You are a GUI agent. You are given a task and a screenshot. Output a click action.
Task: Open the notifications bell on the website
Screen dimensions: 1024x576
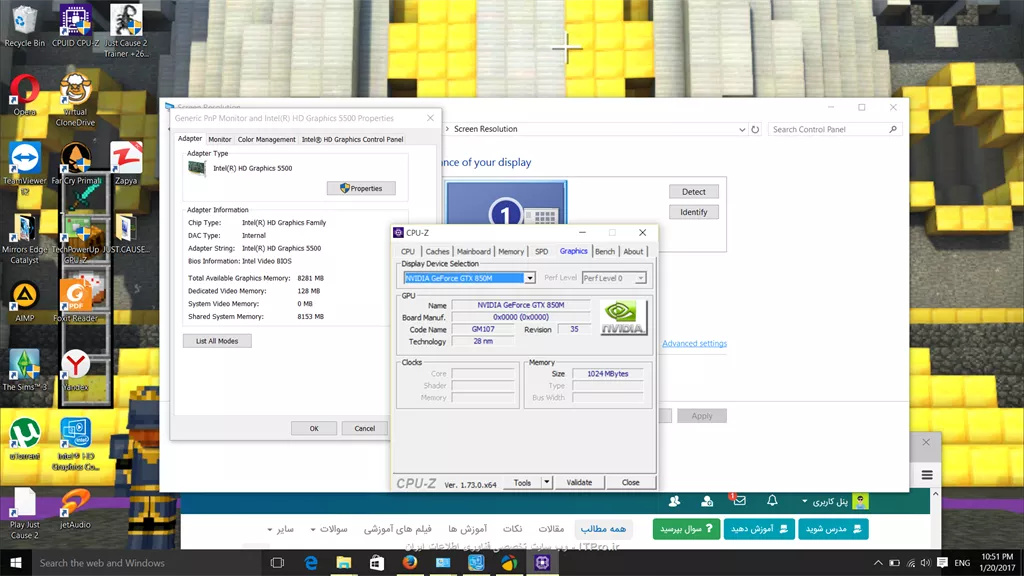point(772,501)
